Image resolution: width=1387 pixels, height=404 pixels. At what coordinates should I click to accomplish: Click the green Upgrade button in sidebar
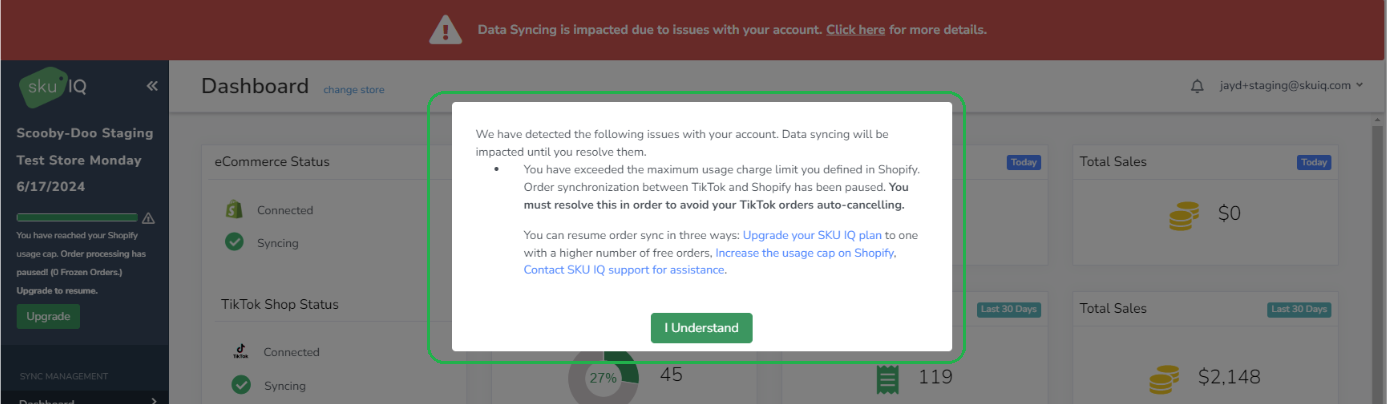coord(48,316)
